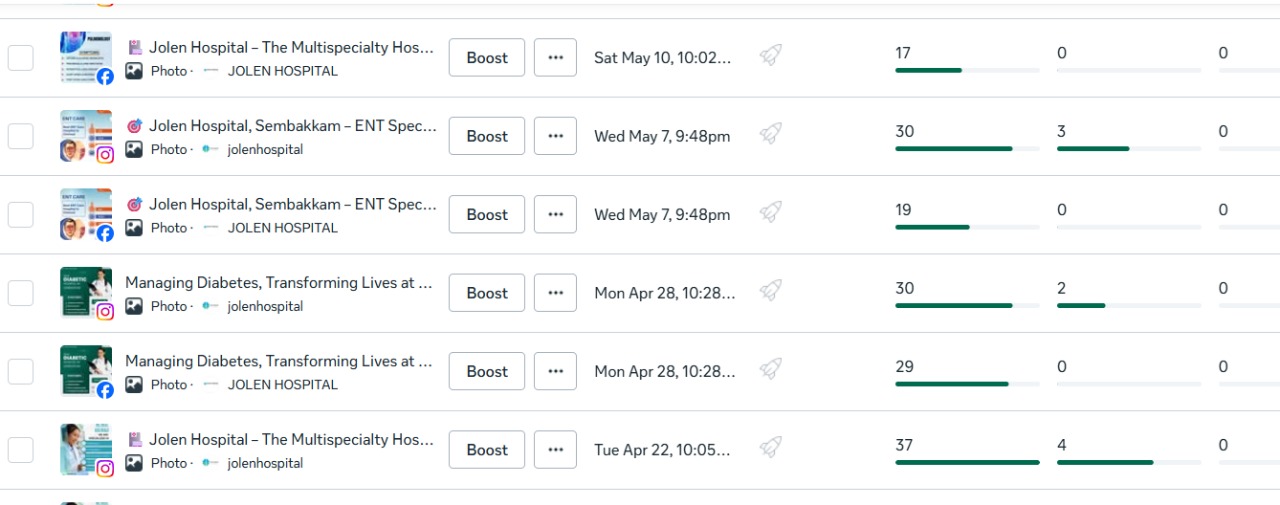This screenshot has width=1280, height=505.
Task: Open thumbnail of Instagram Managing Diabetes post
Action: (x=86, y=293)
